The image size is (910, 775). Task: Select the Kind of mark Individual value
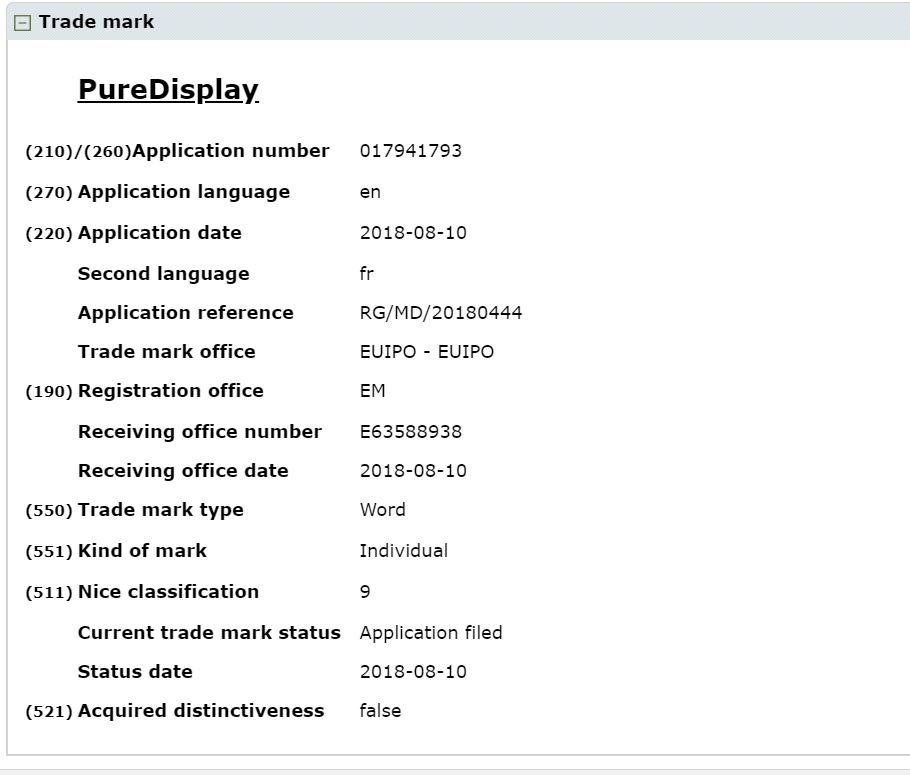pyautogui.click(x=404, y=550)
